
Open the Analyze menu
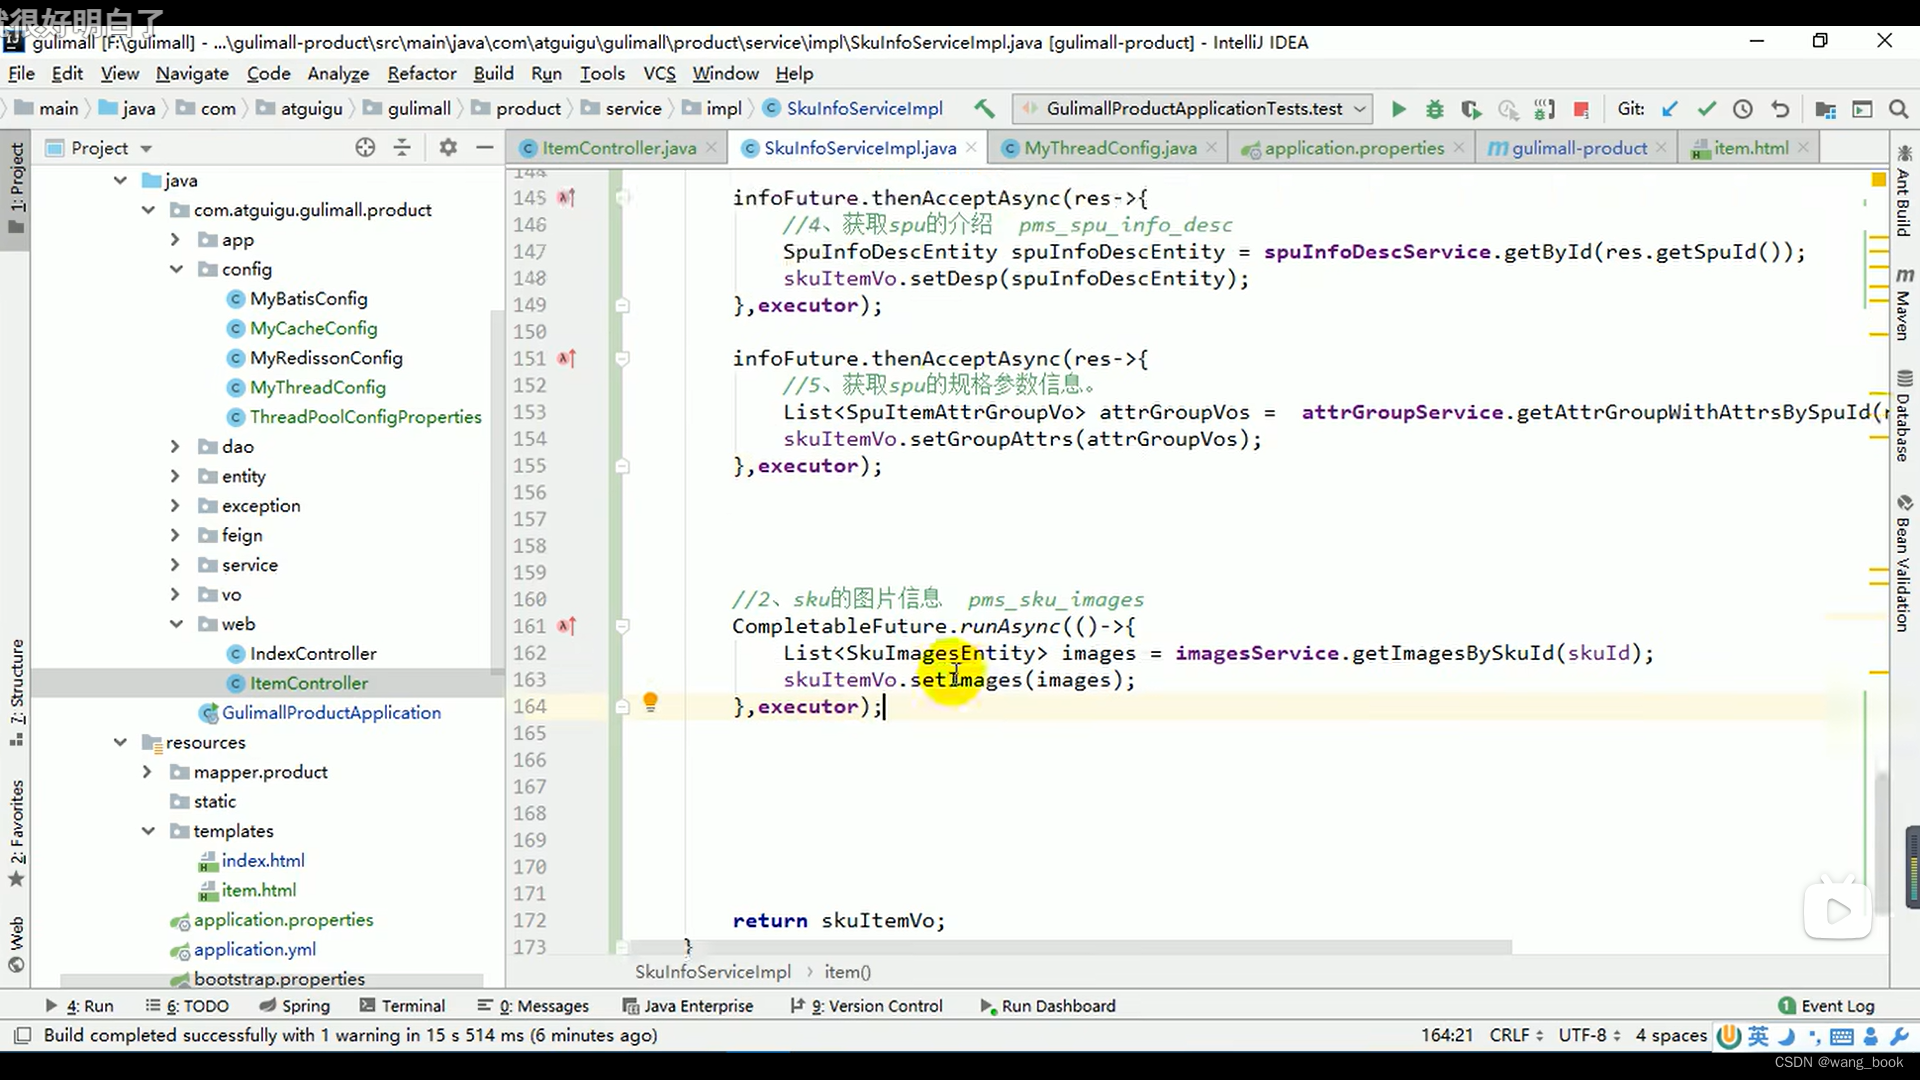point(338,73)
